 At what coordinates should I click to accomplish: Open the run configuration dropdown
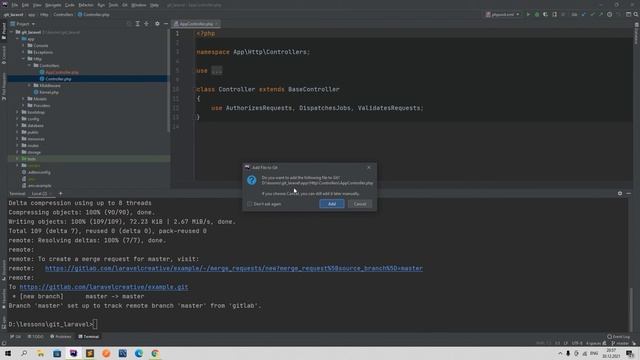(503, 14)
